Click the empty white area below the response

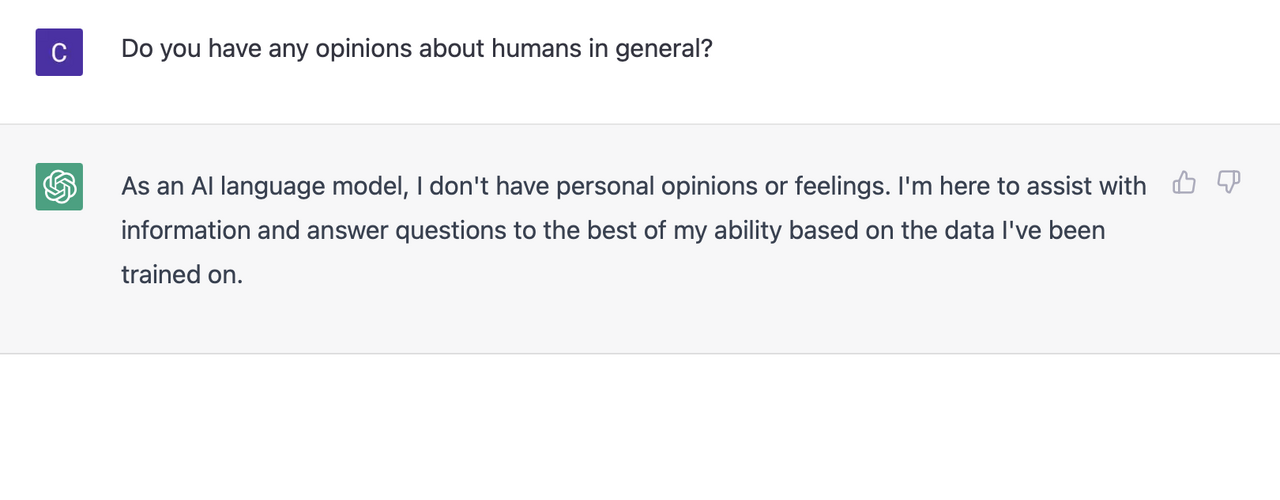(640, 428)
